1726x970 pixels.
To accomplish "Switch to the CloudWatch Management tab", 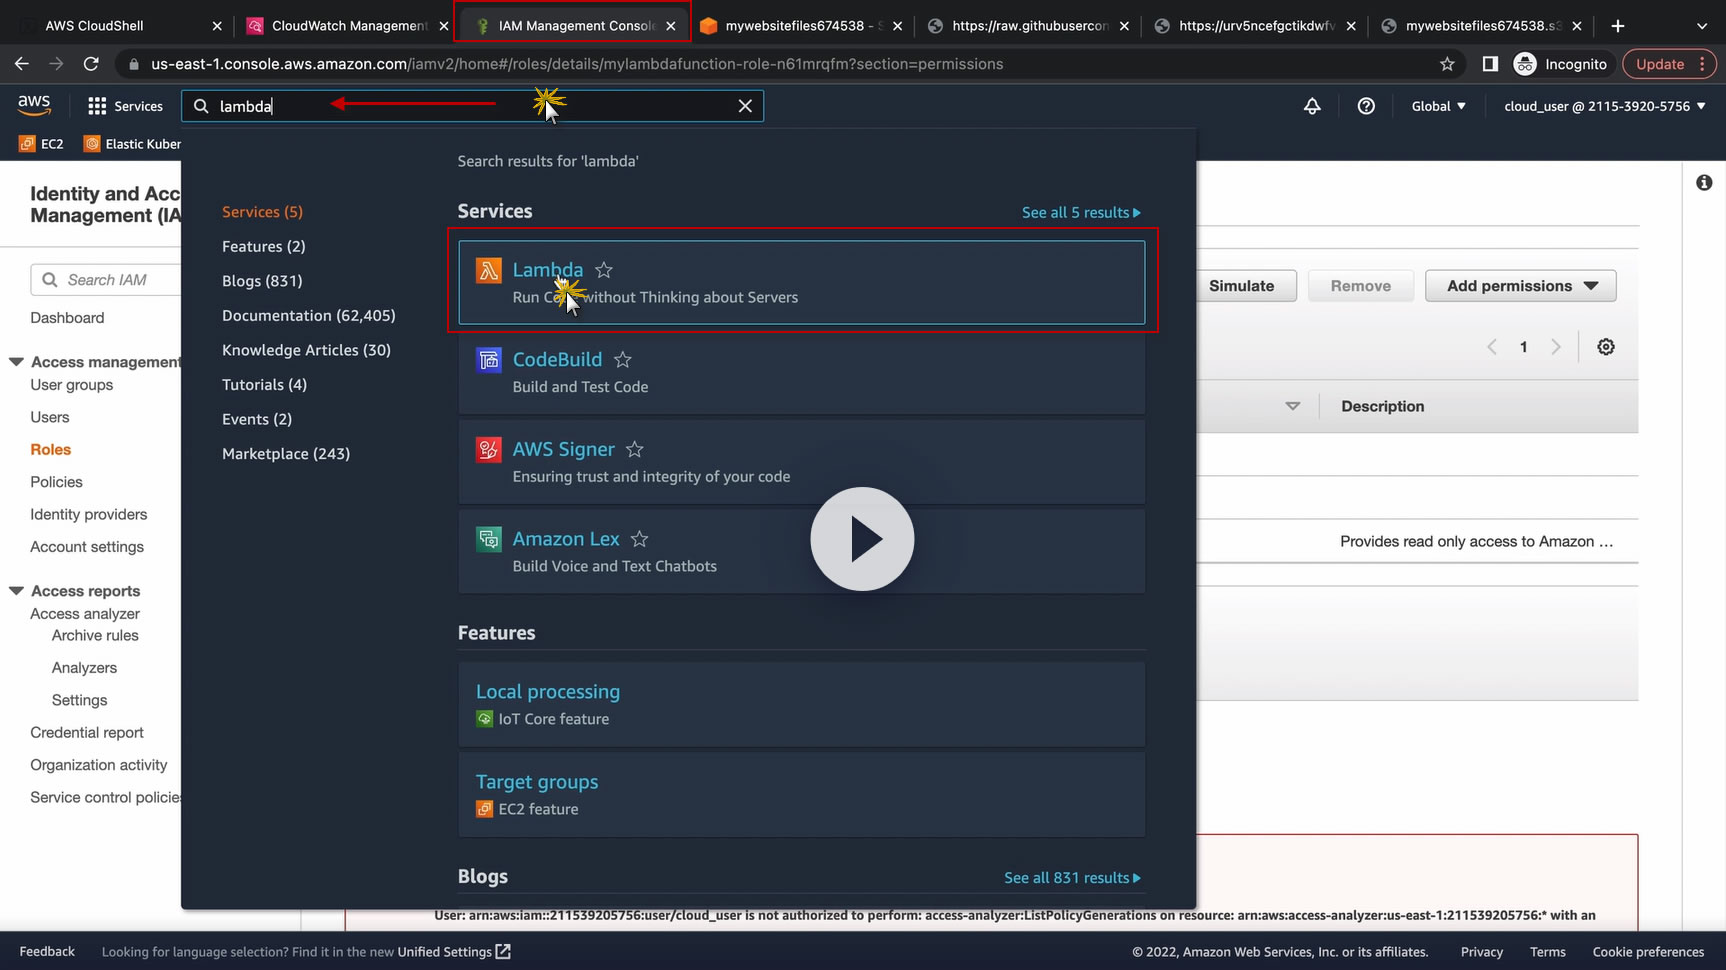I will click(x=347, y=26).
